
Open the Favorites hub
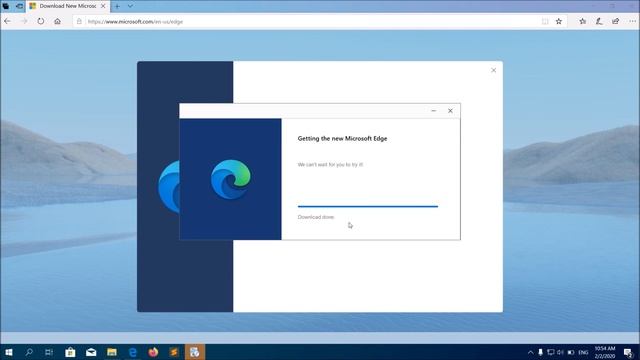coord(582,22)
